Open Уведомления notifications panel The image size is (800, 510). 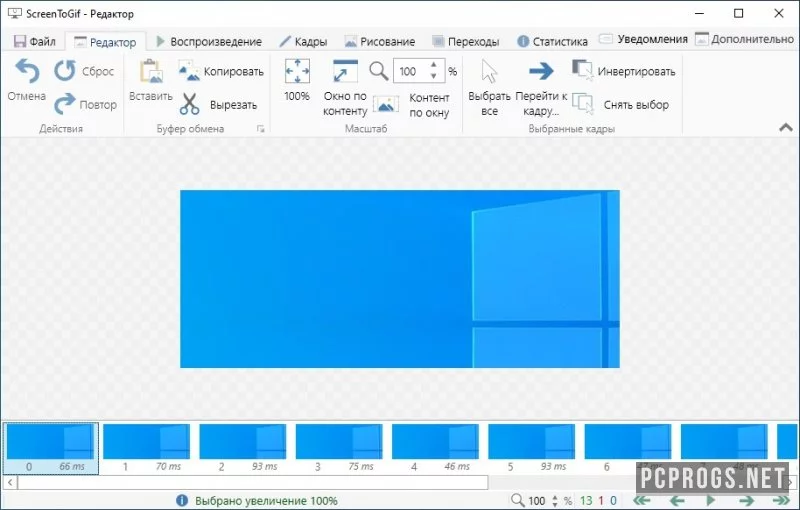(643, 39)
